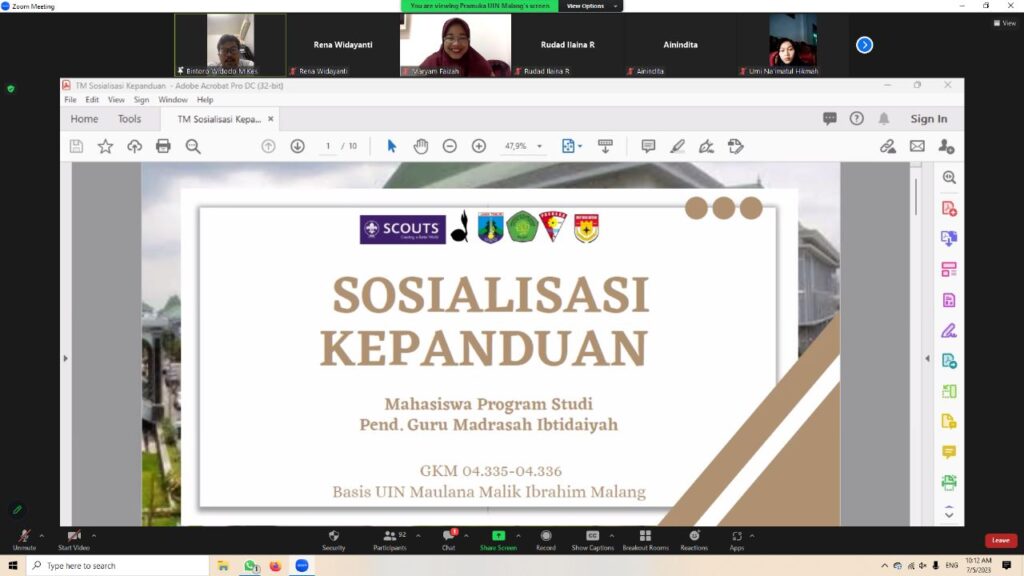Send file by email envelope icon
This screenshot has height=576, width=1024.
click(916, 146)
